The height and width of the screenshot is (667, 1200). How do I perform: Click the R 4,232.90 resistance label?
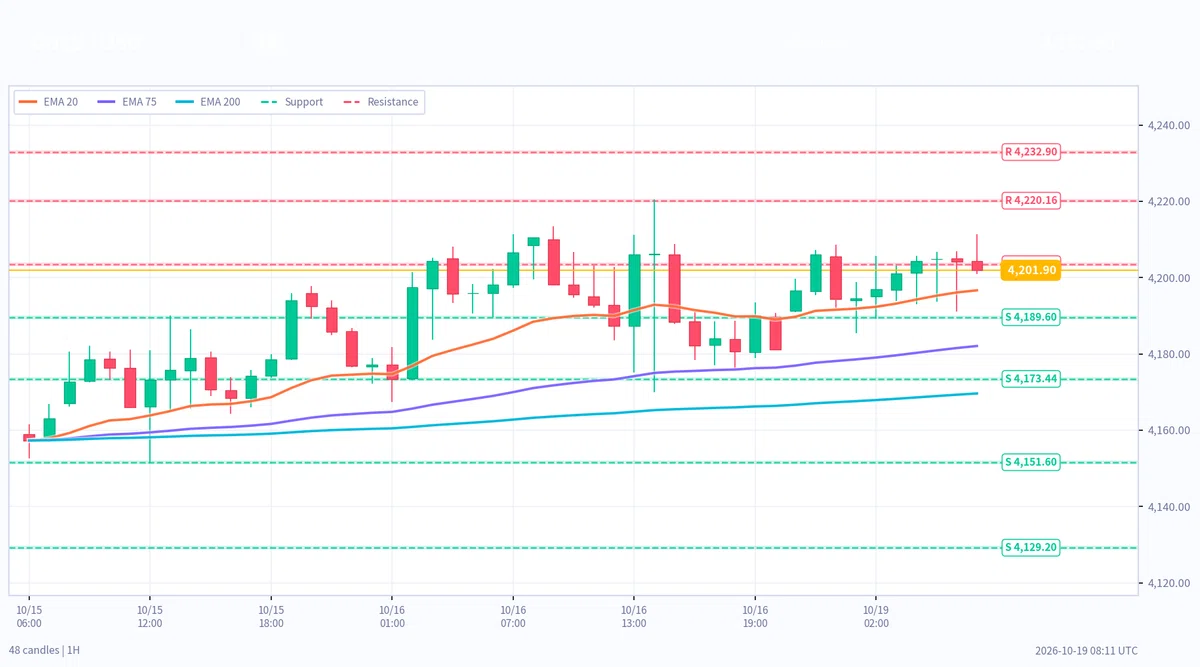pyautogui.click(x=1030, y=152)
